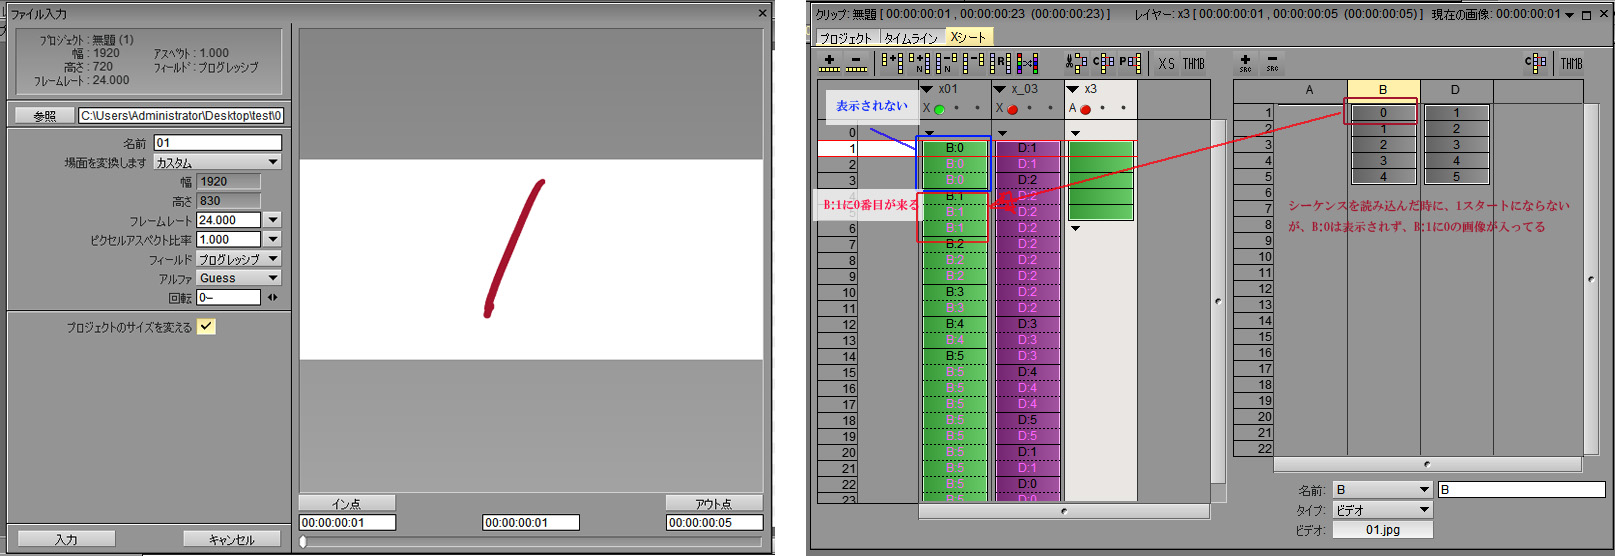Click source cell 5 in column D
Image resolution: width=1618 pixels, height=556 pixels.
point(1456,177)
